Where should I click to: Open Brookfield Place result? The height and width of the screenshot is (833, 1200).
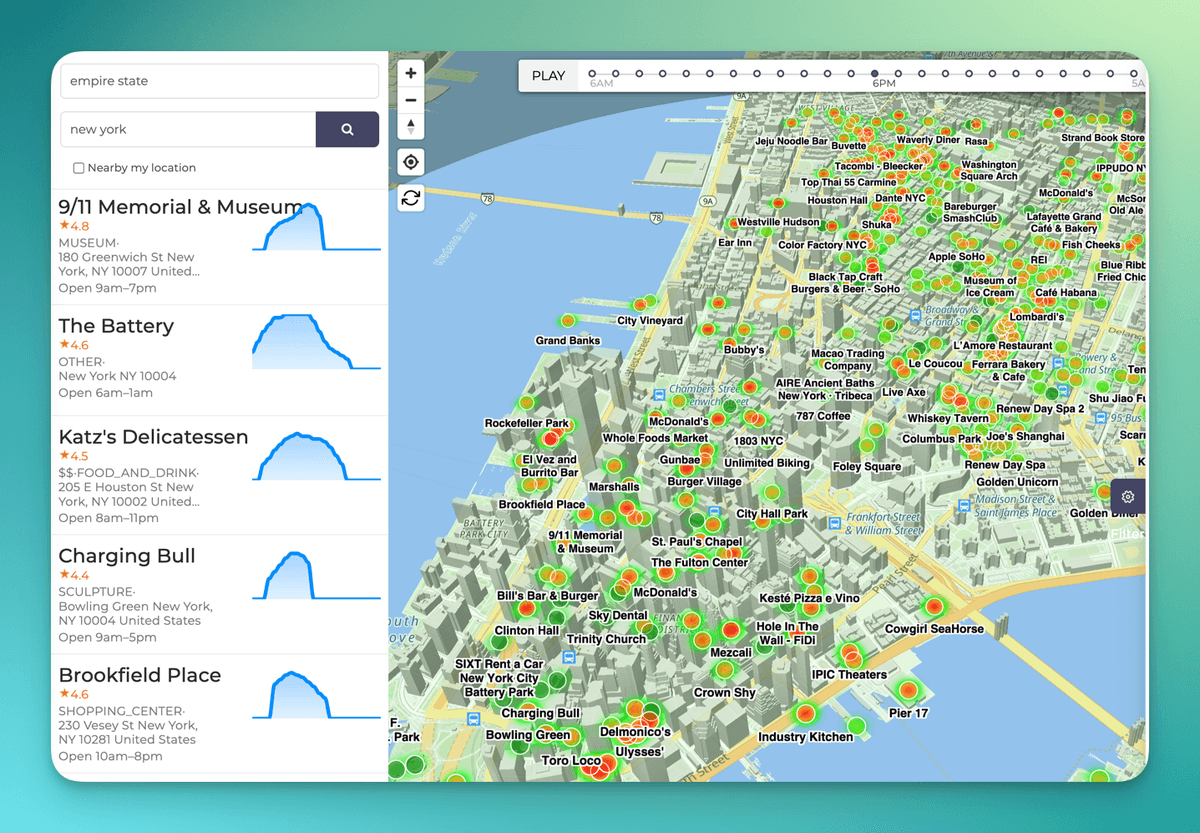click(219, 714)
